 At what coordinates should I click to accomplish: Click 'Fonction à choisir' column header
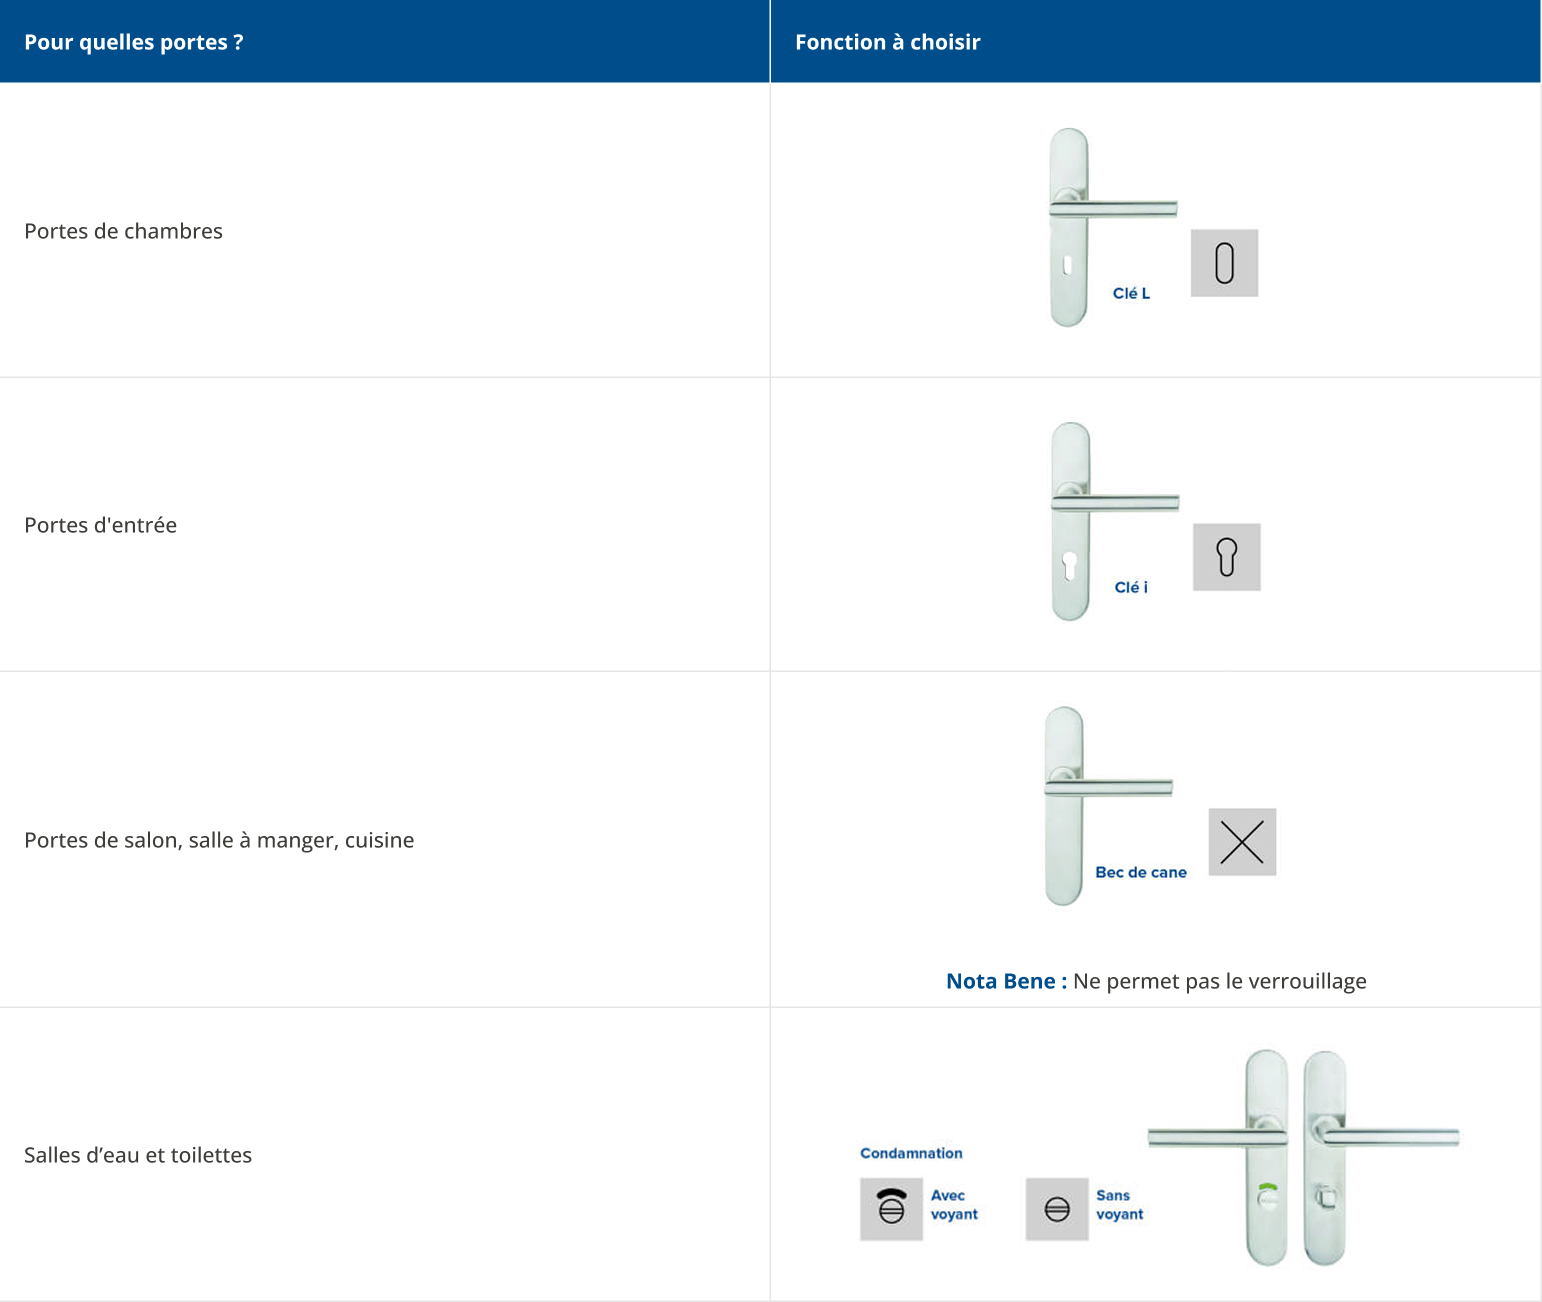click(887, 42)
